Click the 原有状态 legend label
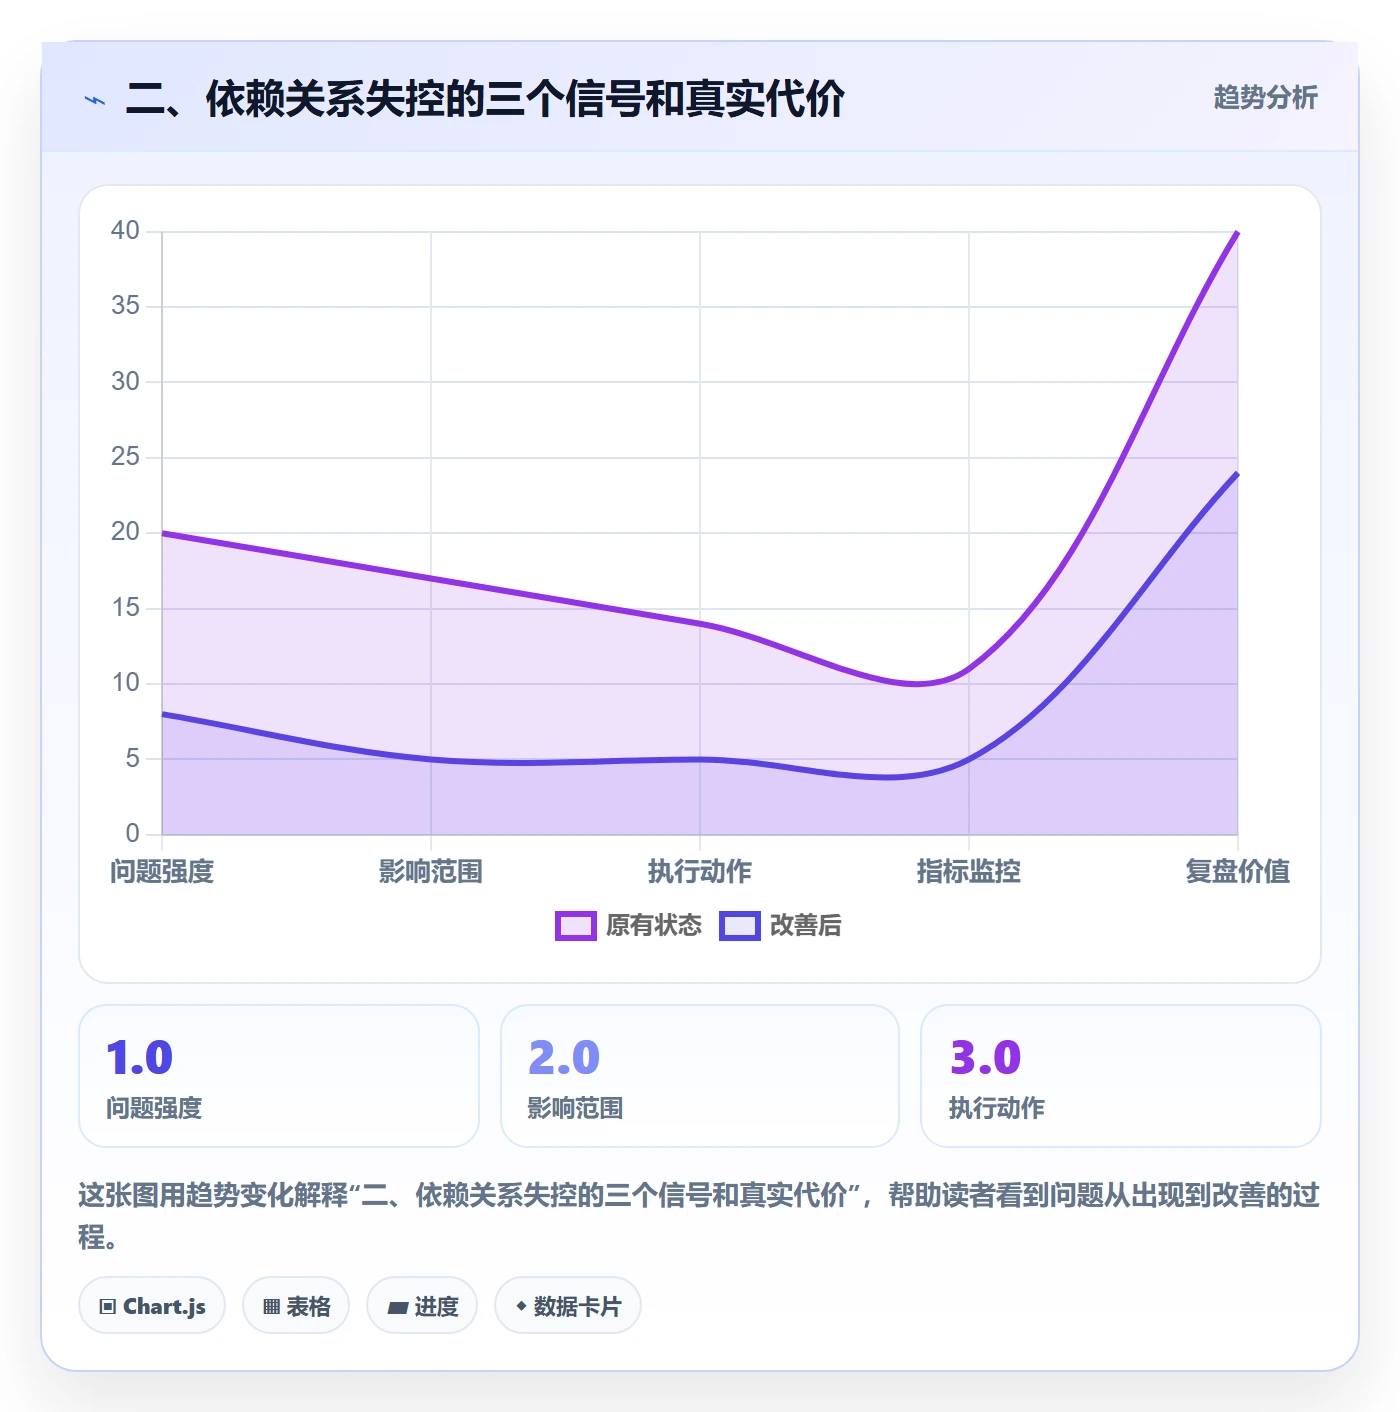 click(654, 926)
